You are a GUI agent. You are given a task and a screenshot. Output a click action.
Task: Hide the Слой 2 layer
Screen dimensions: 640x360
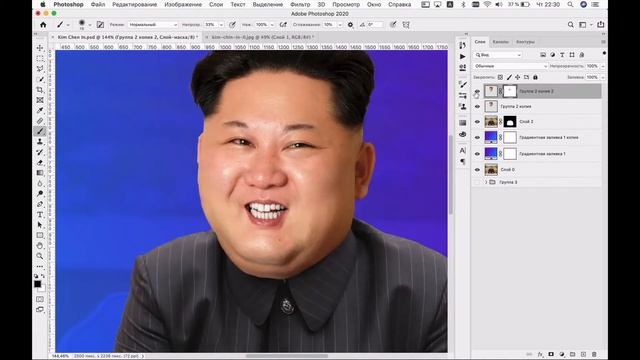click(477, 122)
